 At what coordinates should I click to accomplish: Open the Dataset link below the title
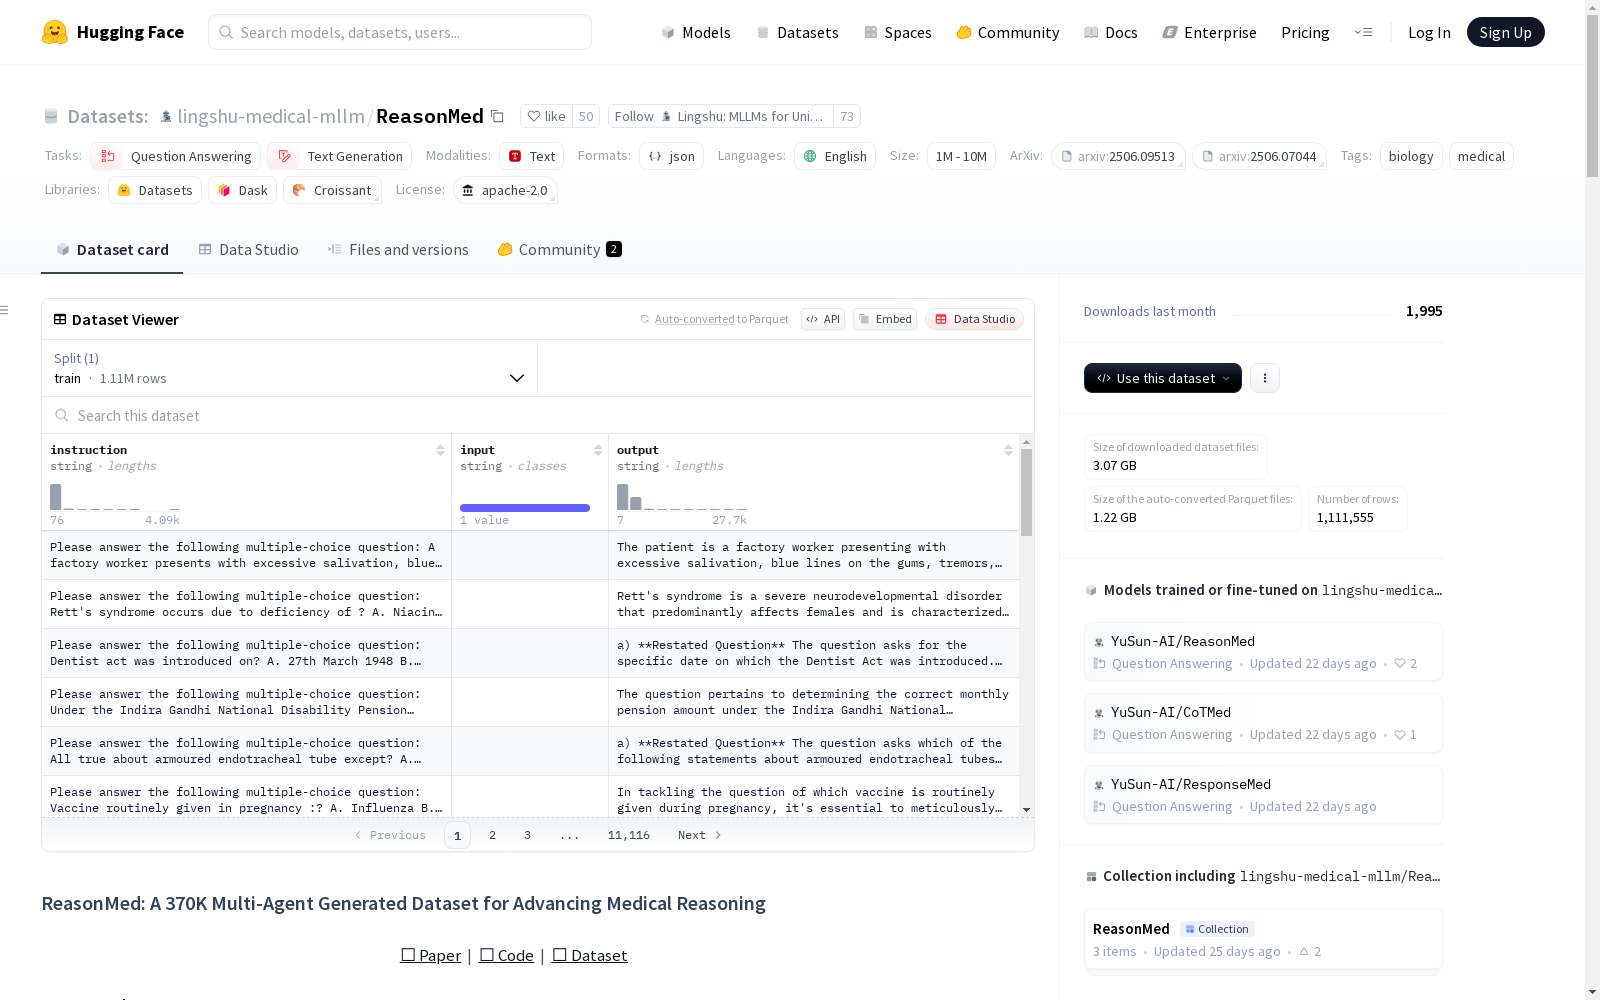[590, 955]
